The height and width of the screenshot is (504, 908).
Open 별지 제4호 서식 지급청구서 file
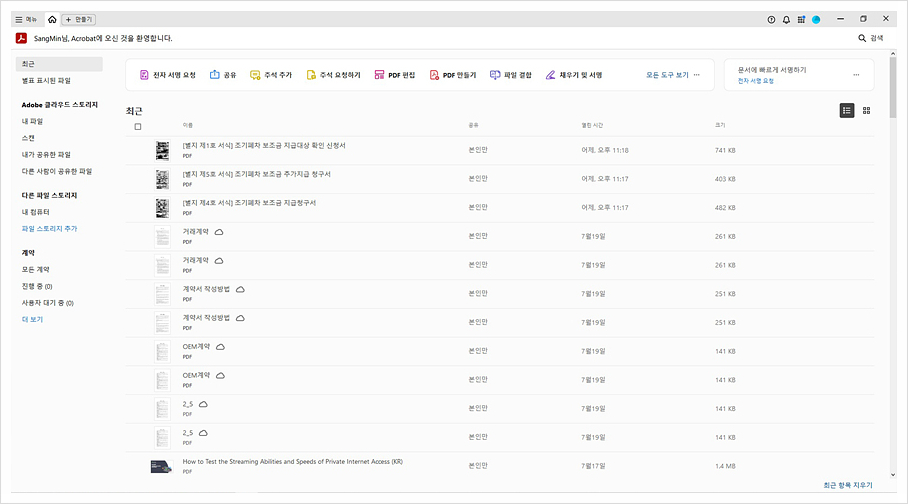(249, 203)
